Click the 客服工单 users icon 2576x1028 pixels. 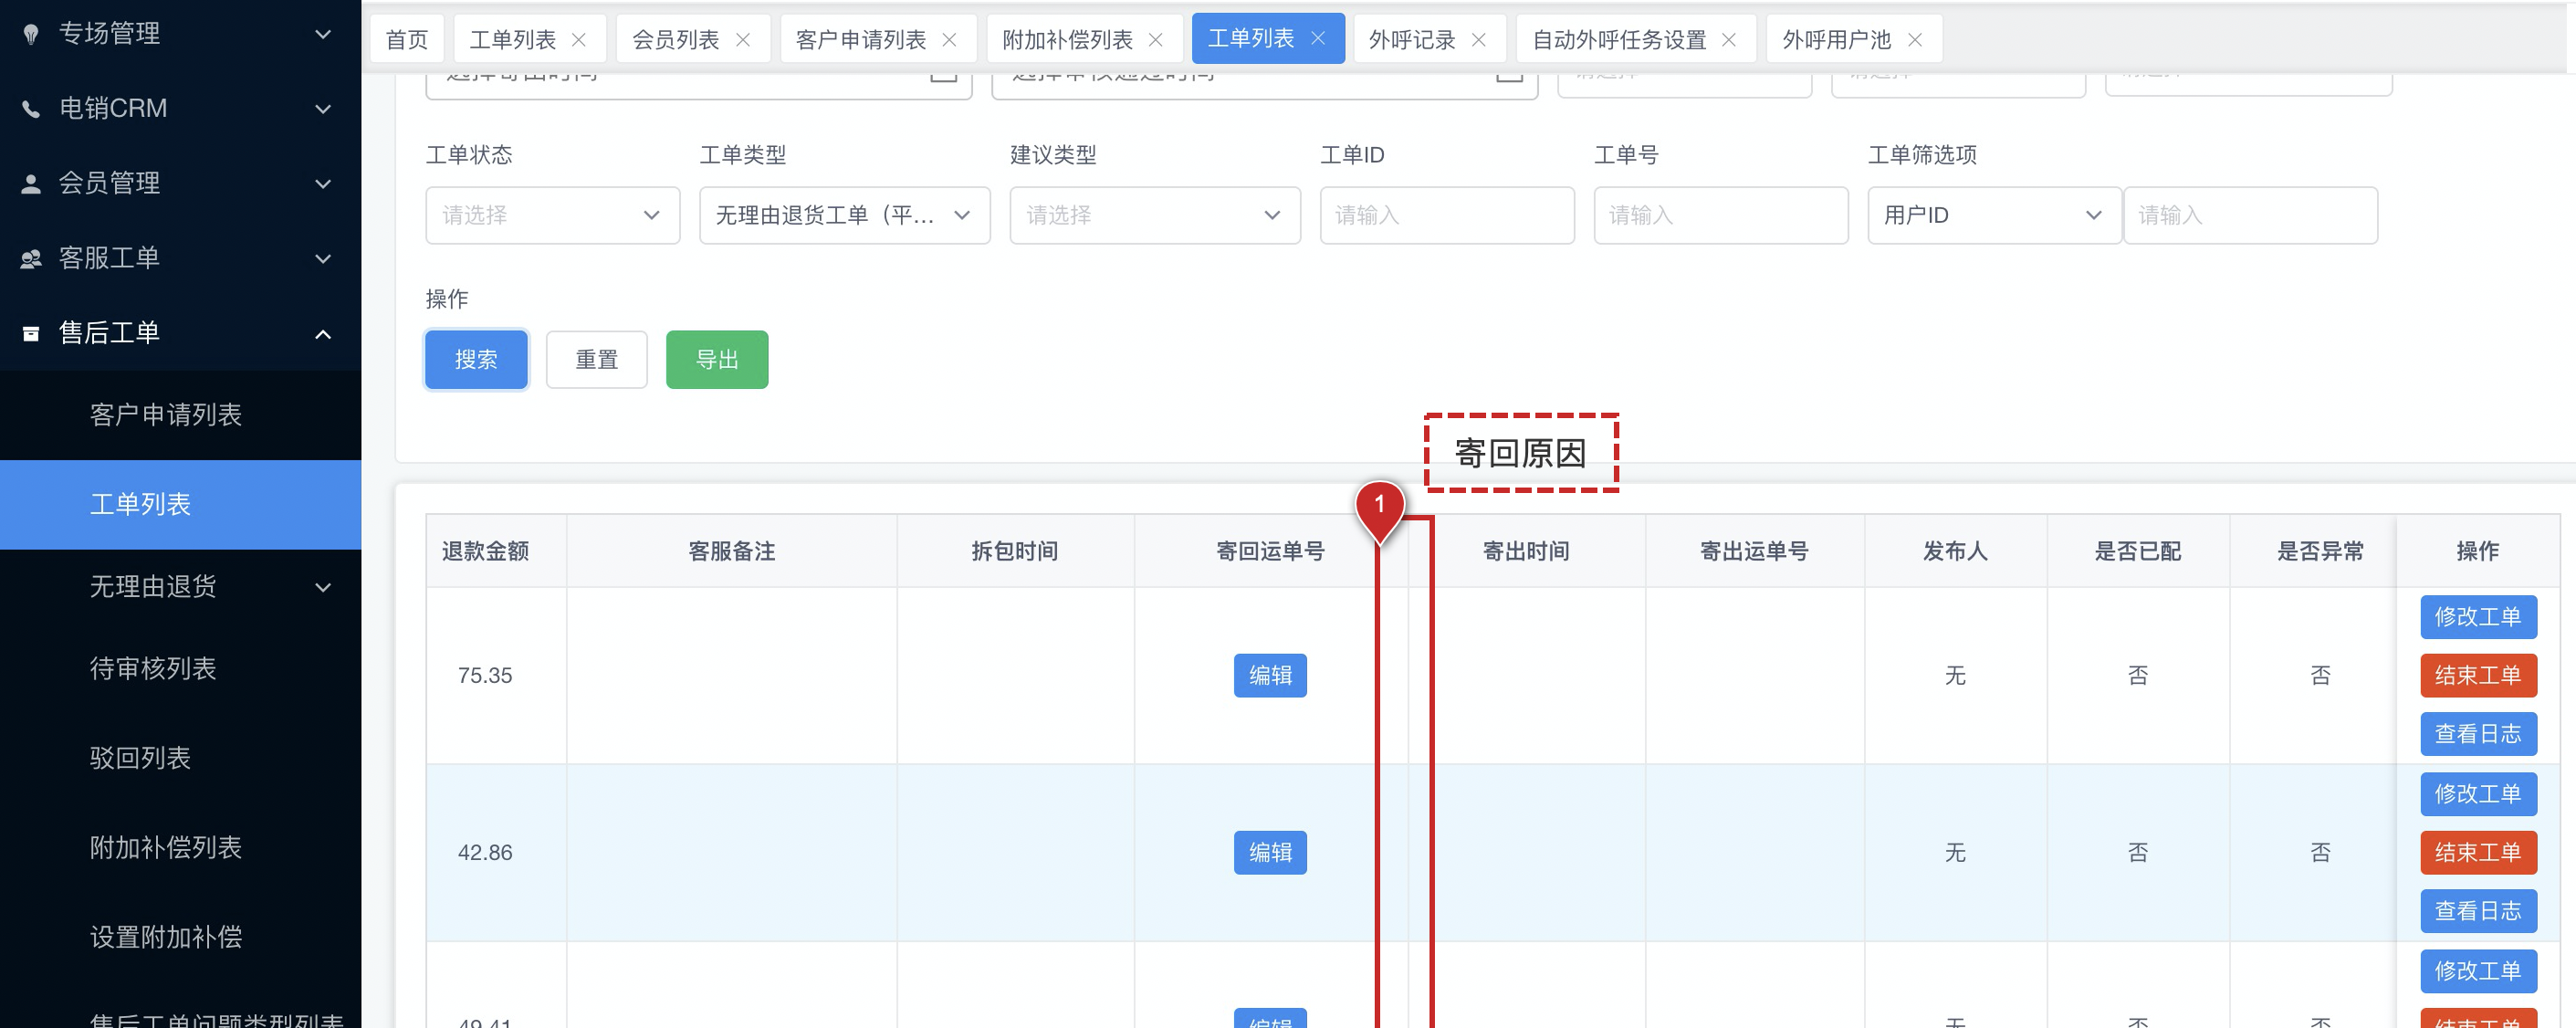(x=31, y=259)
